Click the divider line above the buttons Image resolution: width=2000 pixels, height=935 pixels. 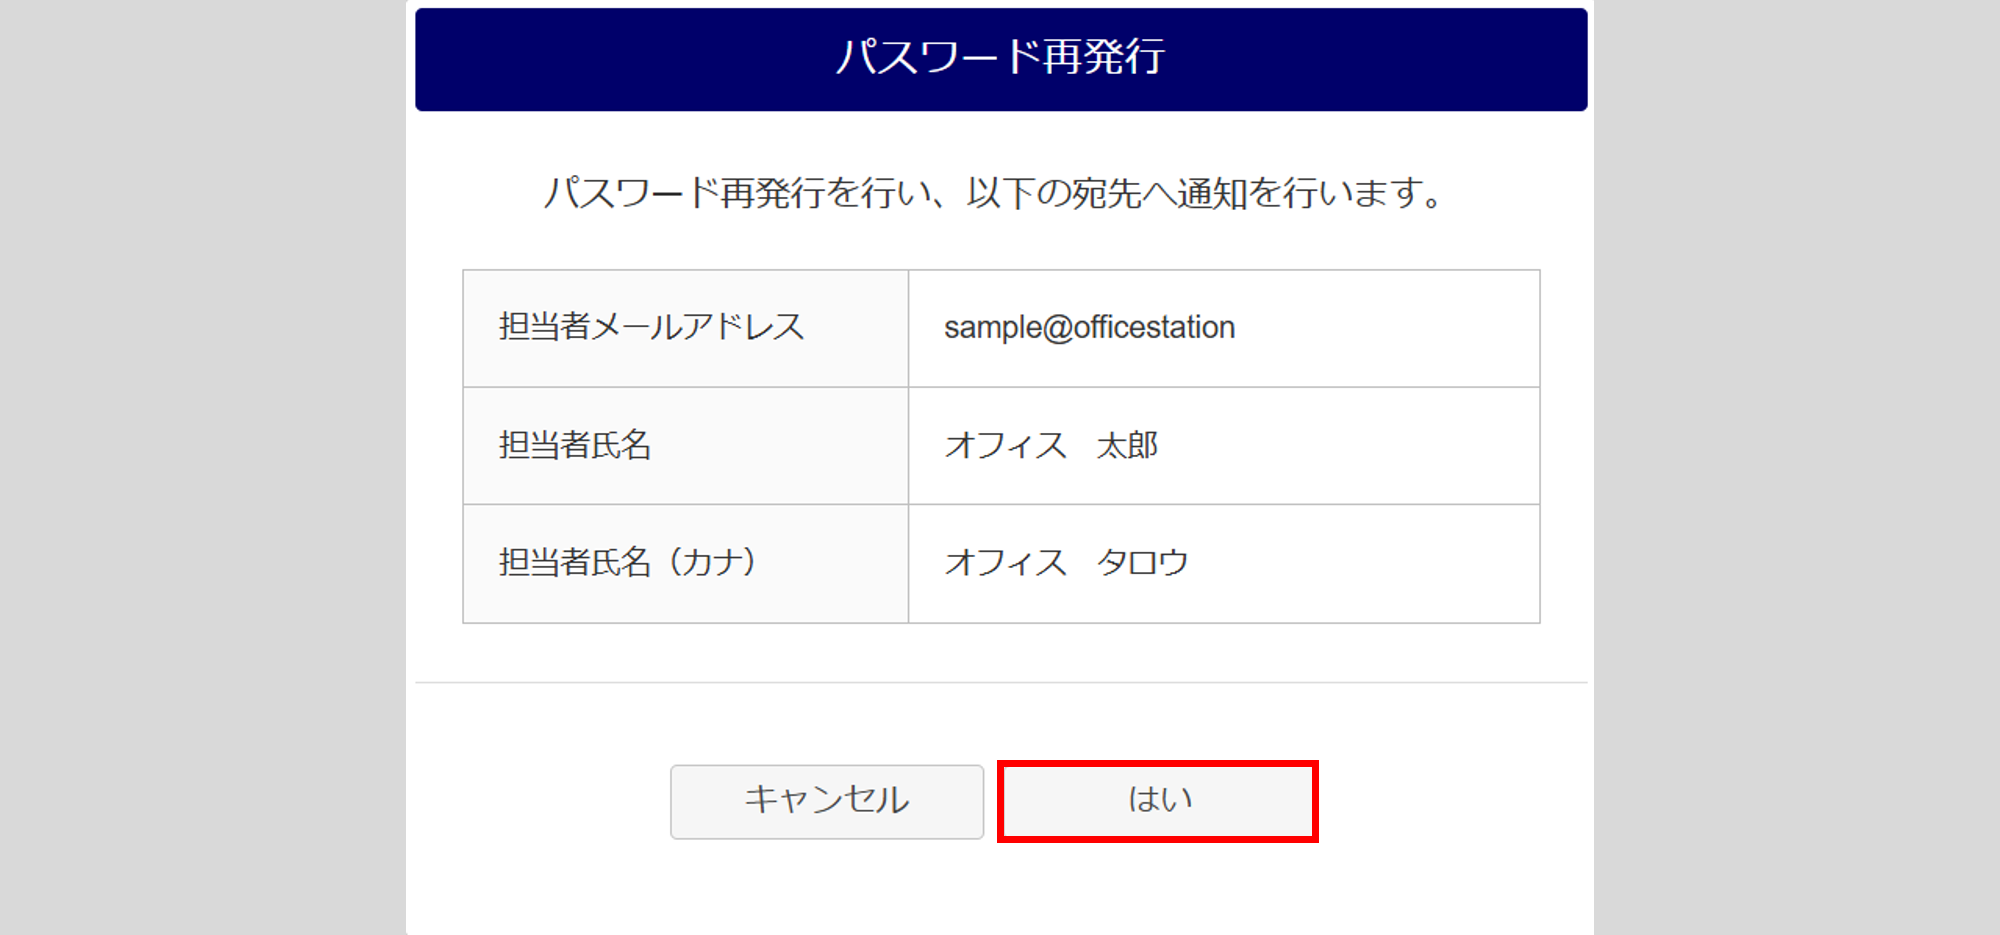coord(1000,683)
